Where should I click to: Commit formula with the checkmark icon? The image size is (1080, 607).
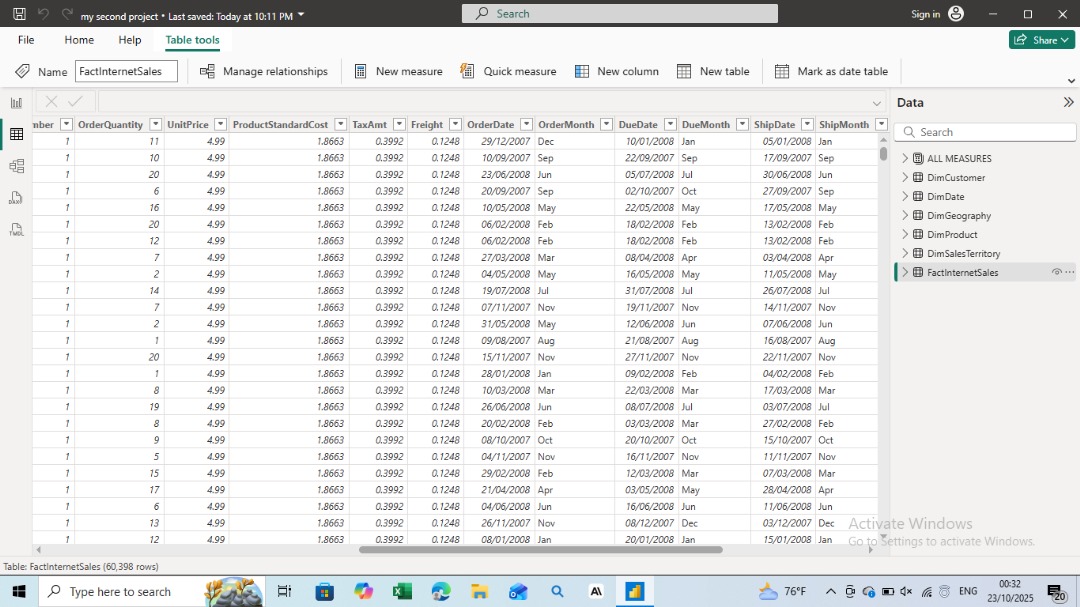[x=75, y=101]
